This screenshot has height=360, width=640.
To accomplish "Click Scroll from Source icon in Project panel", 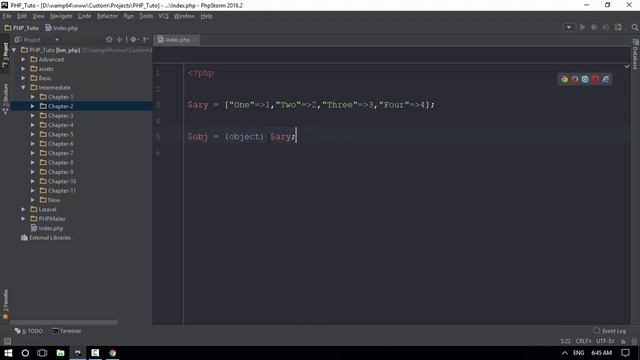I will coord(109,40).
